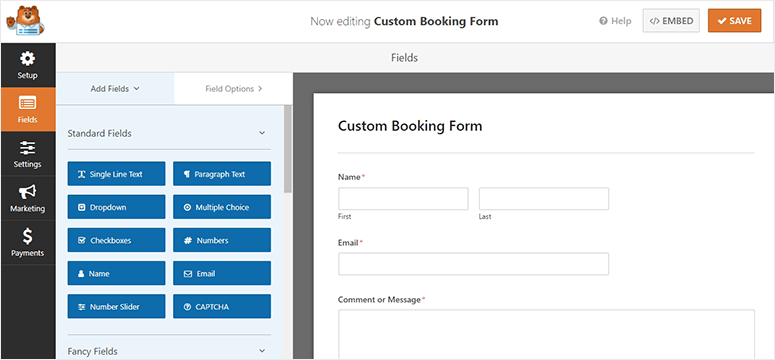
Task: Open the Settings panel in sidebar
Action: (28, 154)
